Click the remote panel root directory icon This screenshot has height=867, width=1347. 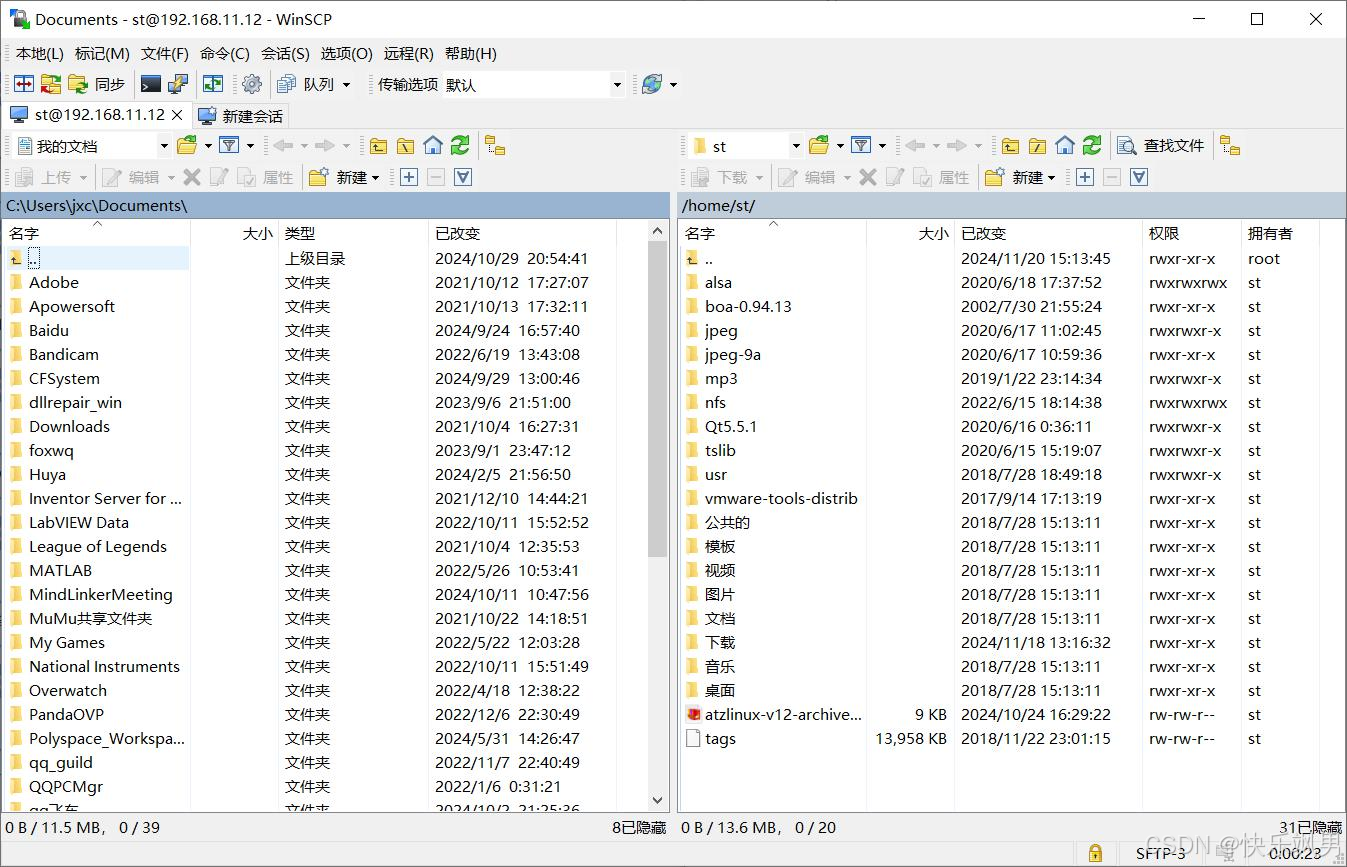click(x=1038, y=146)
